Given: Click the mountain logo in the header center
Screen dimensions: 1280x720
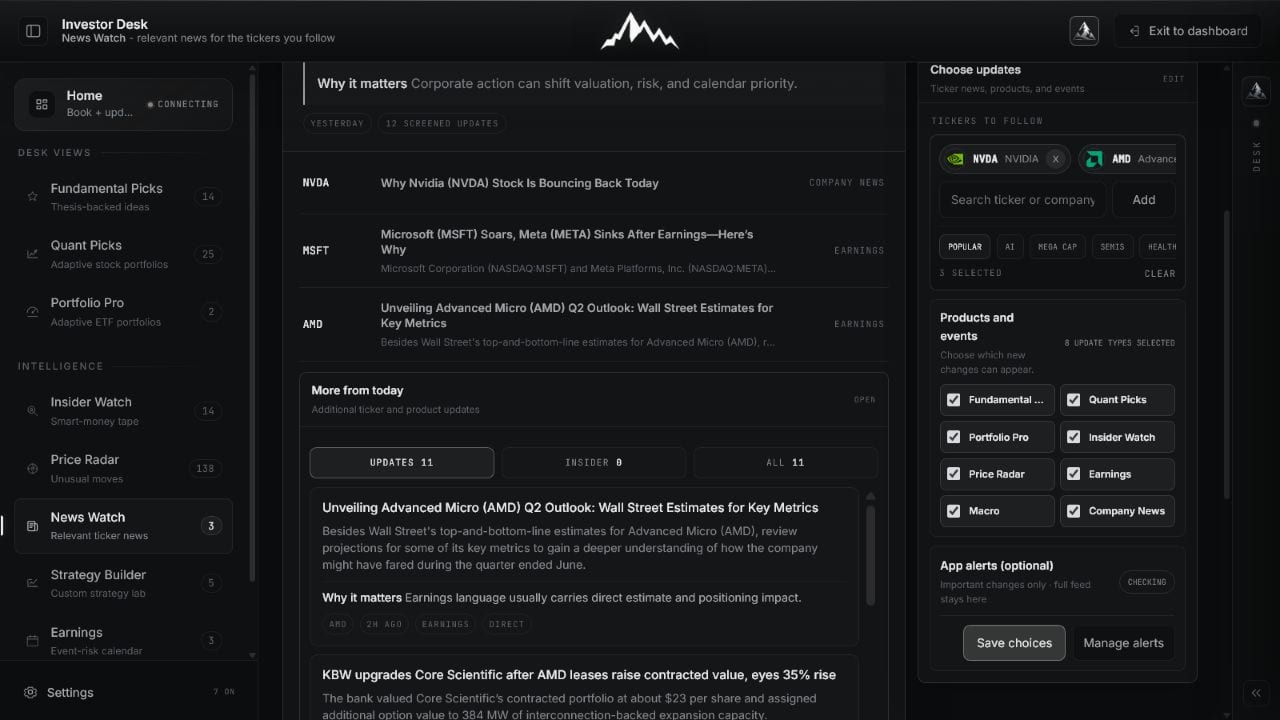Looking at the screenshot, I should (x=640, y=31).
